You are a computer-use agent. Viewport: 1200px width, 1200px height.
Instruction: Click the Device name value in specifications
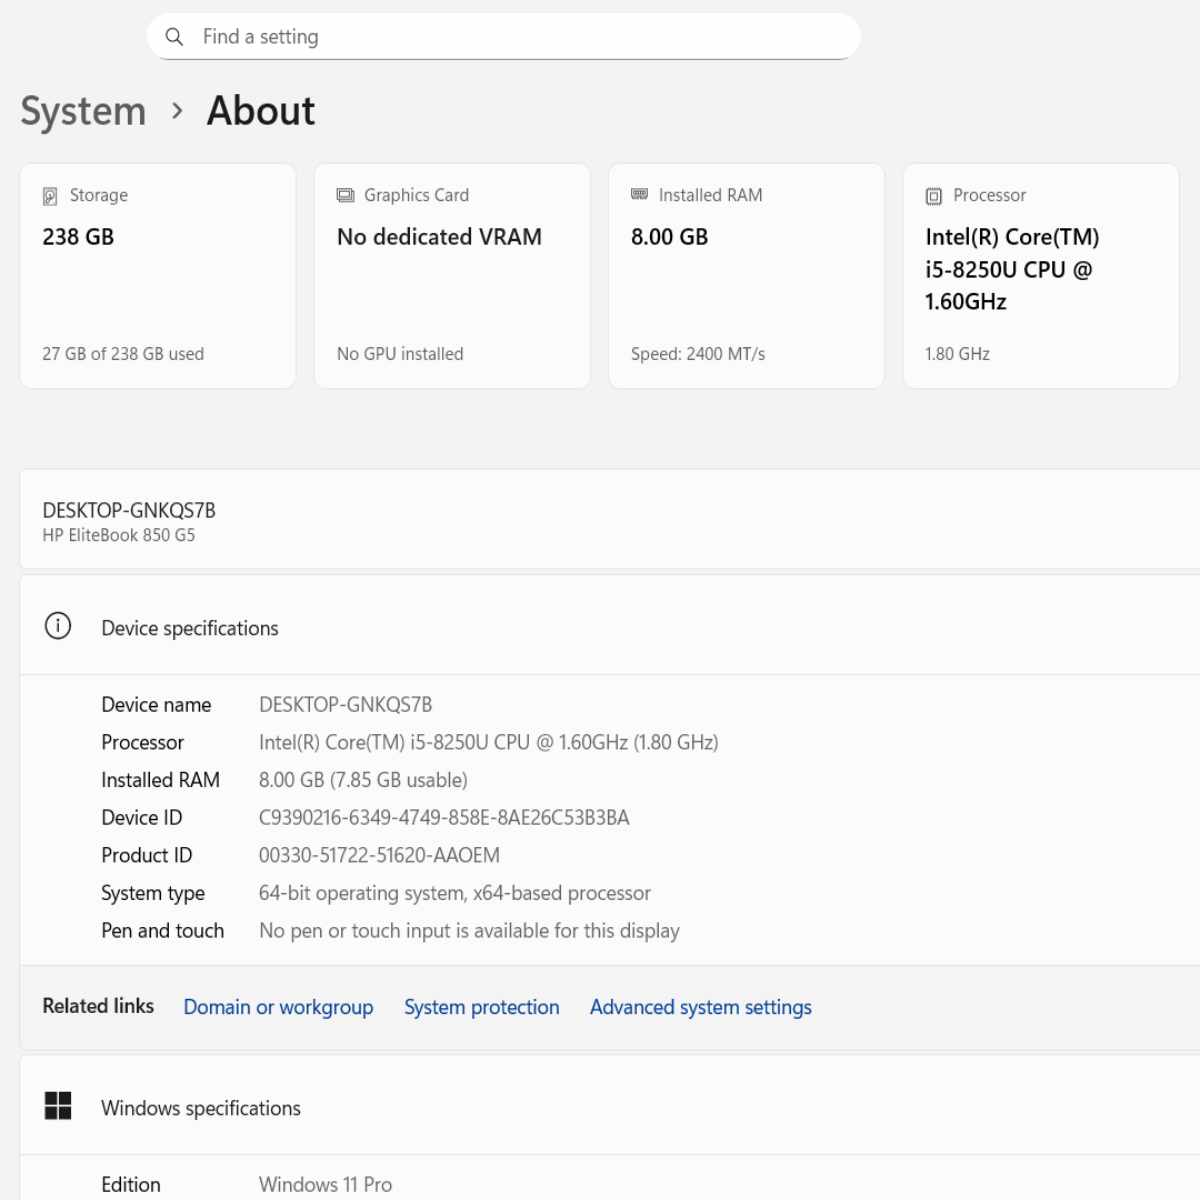click(346, 705)
